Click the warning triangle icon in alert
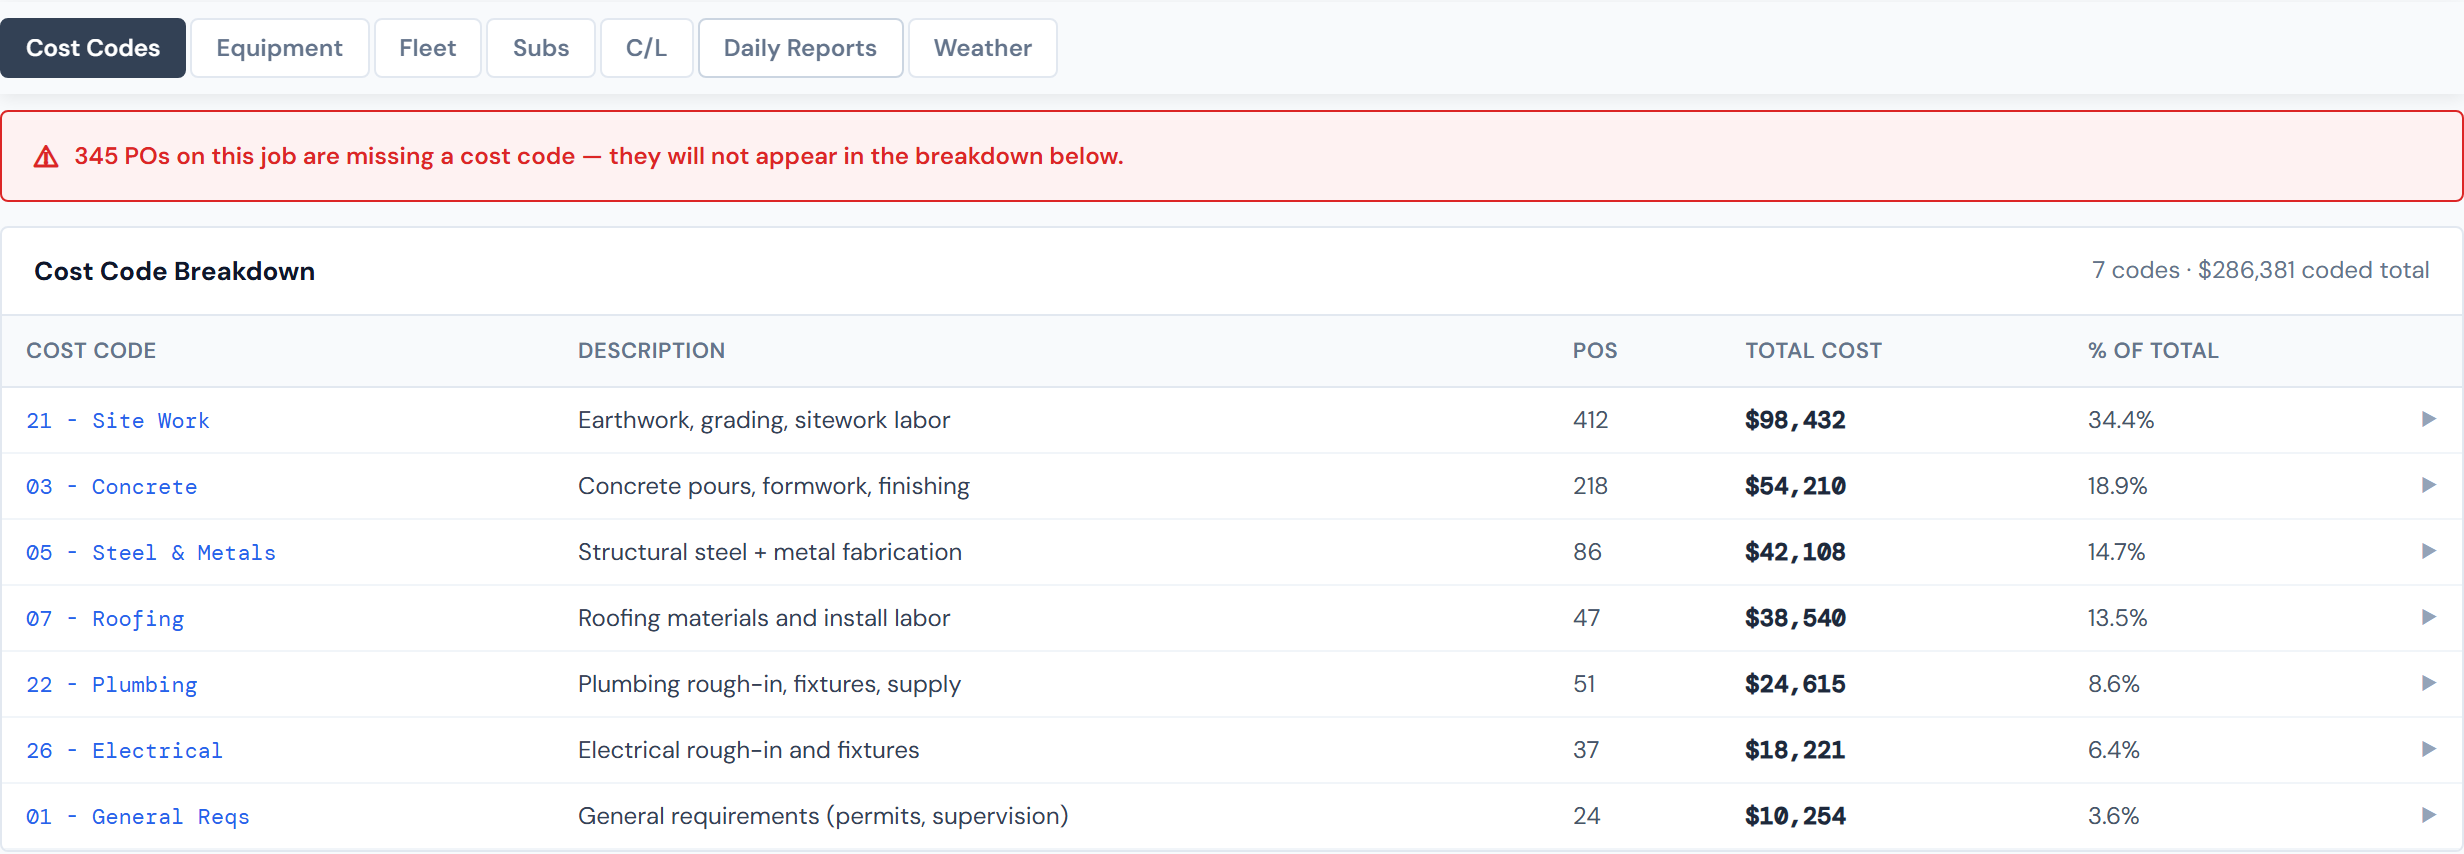The image size is (2464, 854). pyautogui.click(x=46, y=157)
